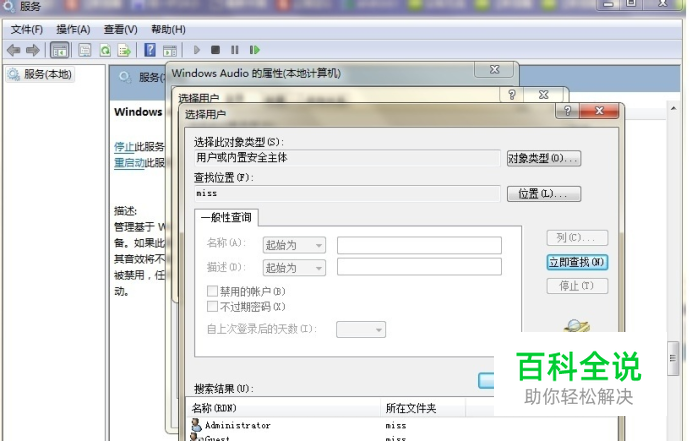
Task: Click the 查找位置 field showing miss
Action: 347,193
